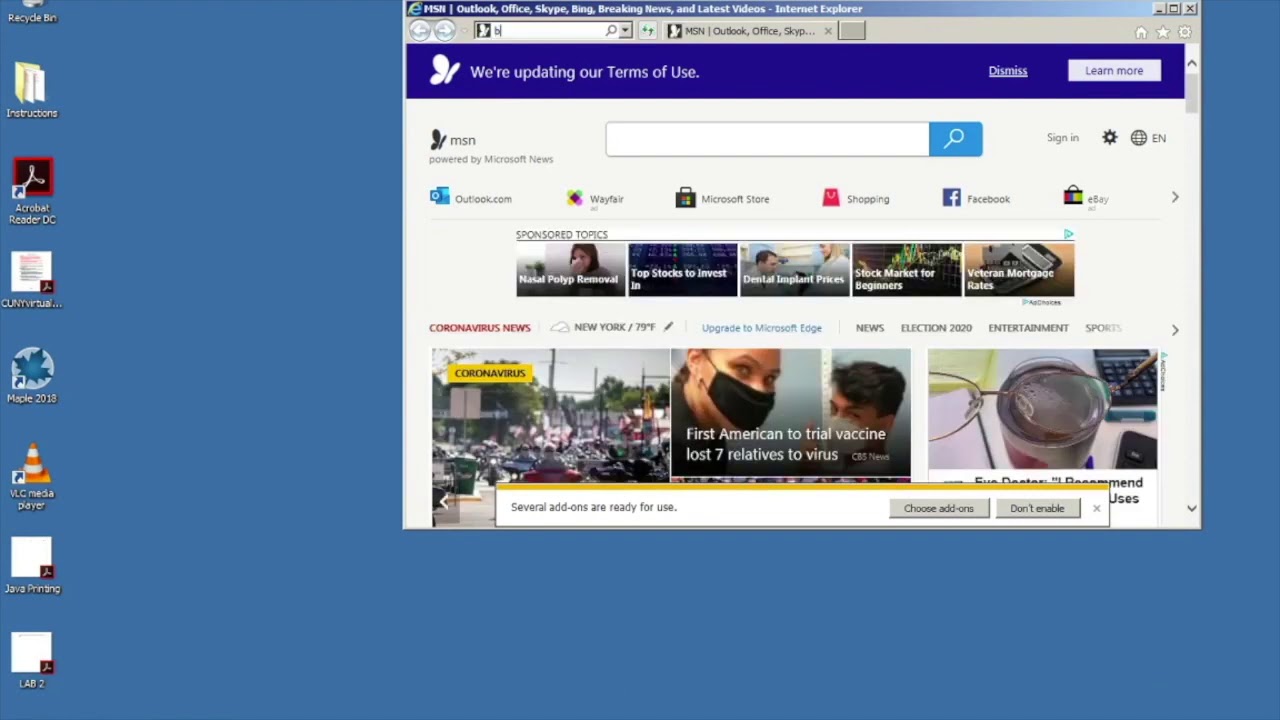Open the Outlook.com shortcut

click(x=471, y=198)
